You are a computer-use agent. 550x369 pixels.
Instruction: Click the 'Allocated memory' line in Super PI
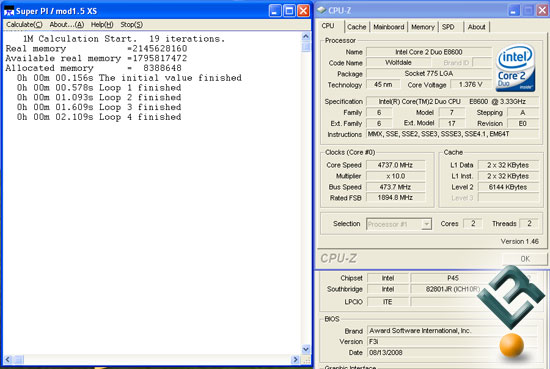tap(93, 68)
